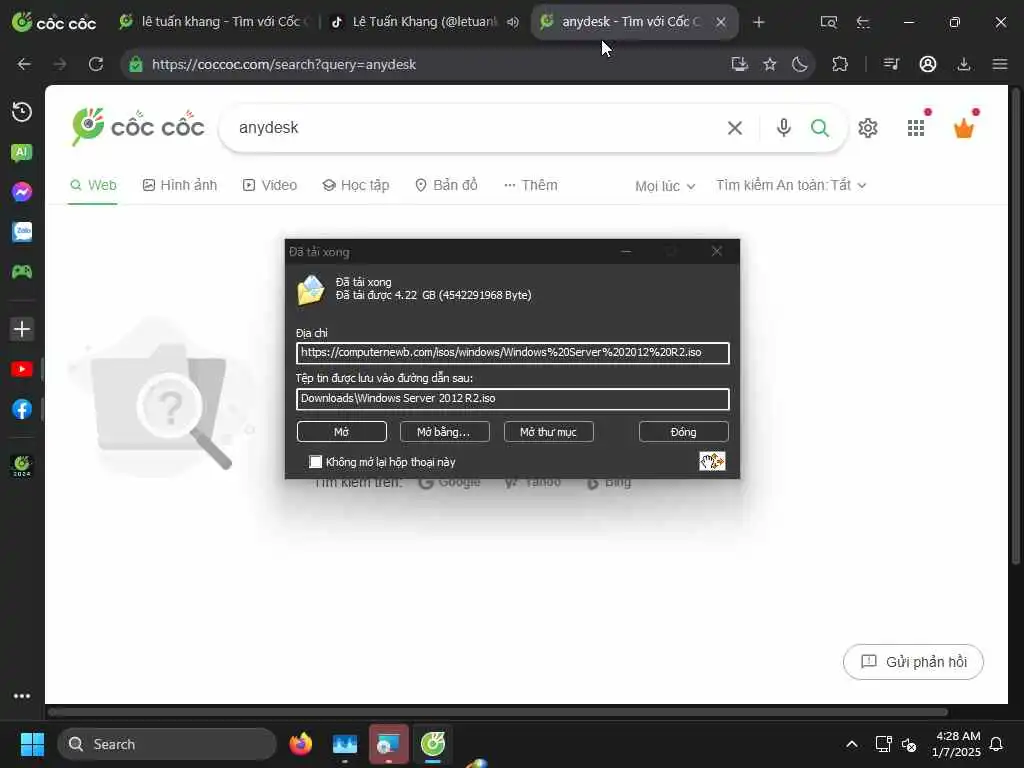
Task: Open the YouTube sidebar icon
Action: coord(22,369)
